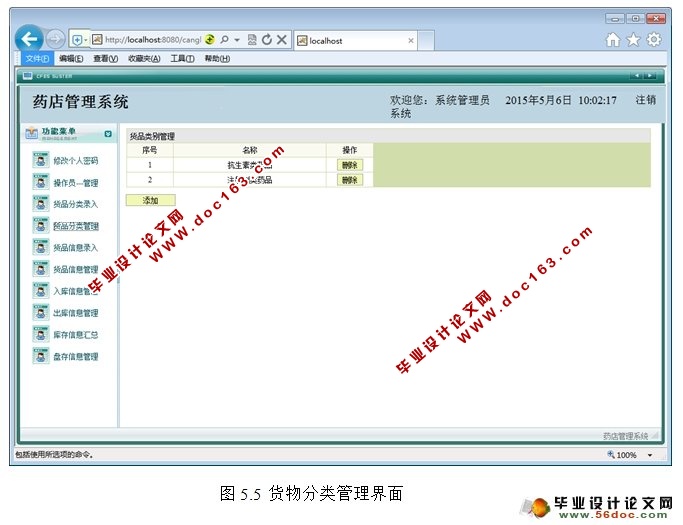Image resolution: width=683 pixels, height=525 pixels.
Task: Open the 帮助(H) menu
Action: pyautogui.click(x=217, y=58)
